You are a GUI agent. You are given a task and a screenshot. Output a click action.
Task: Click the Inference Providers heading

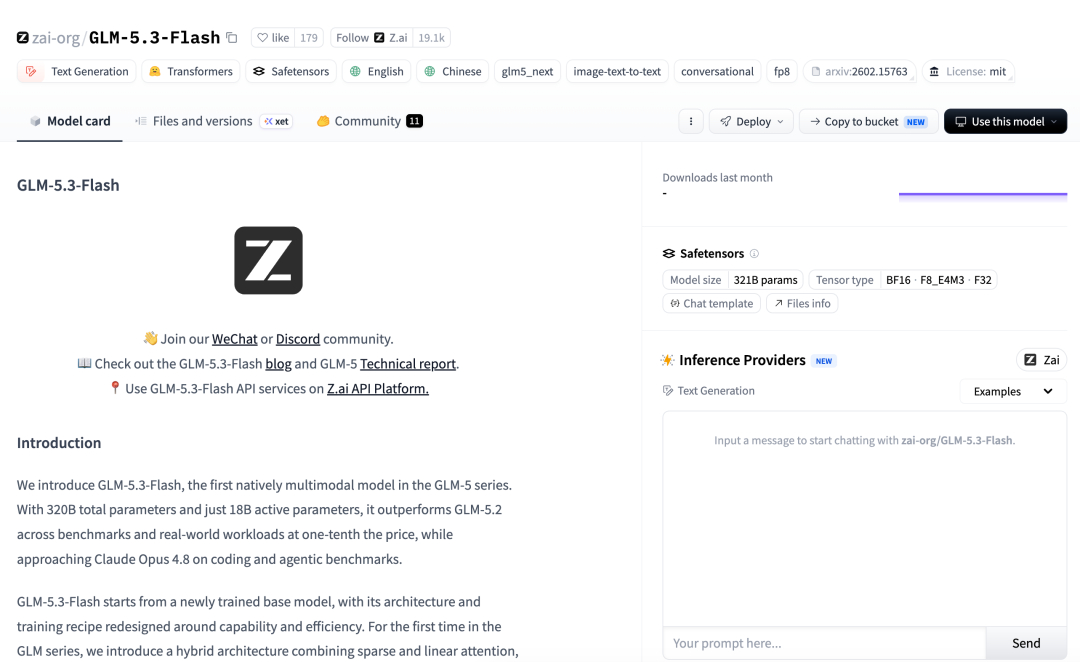tap(742, 360)
